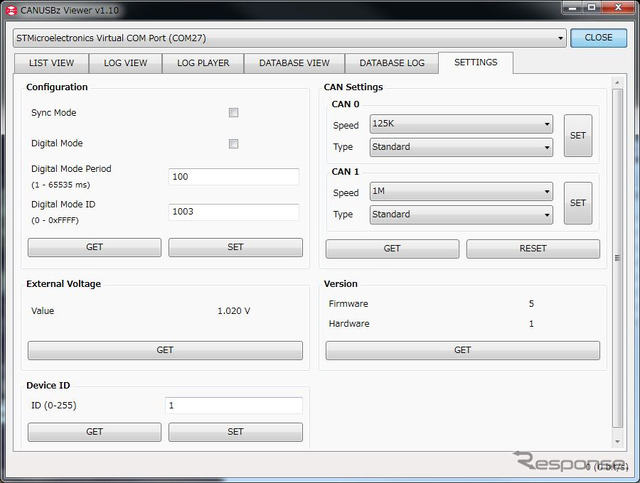Open the LOG VIEW tab
The image size is (640, 483).
tap(125, 63)
